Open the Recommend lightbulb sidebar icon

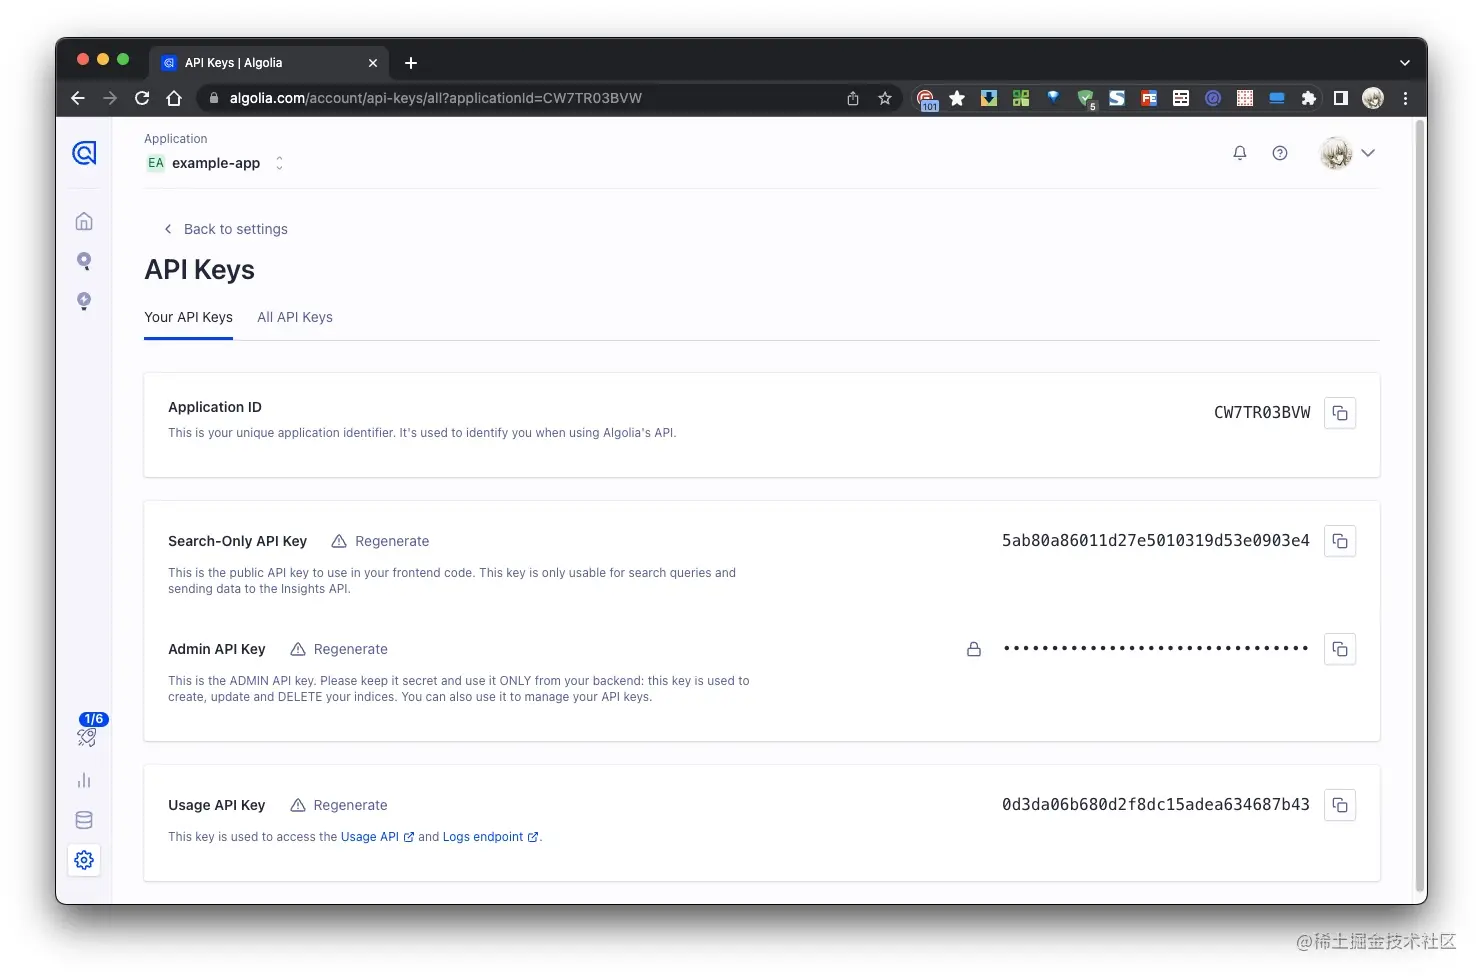coord(84,301)
